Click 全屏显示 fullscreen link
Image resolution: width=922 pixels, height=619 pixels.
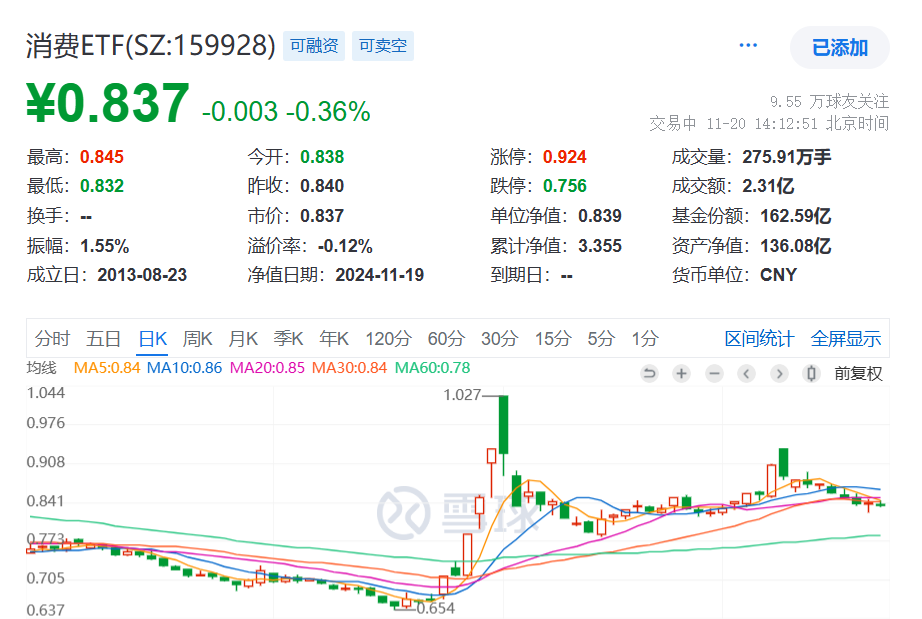[846, 339]
